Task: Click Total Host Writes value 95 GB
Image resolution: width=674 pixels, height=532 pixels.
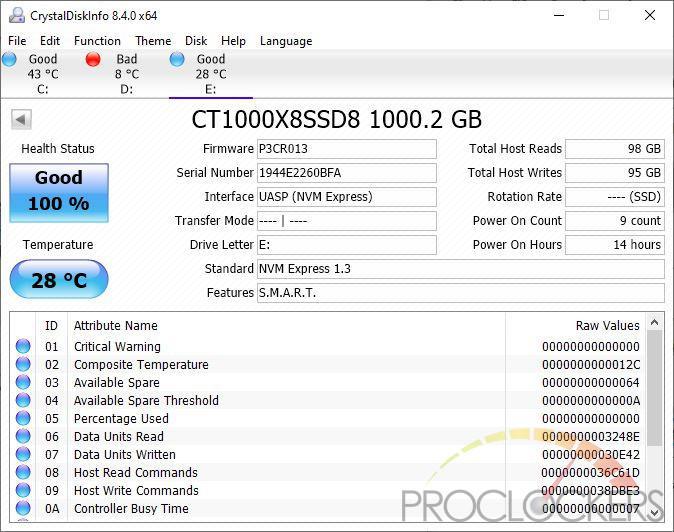Action: click(x=615, y=173)
